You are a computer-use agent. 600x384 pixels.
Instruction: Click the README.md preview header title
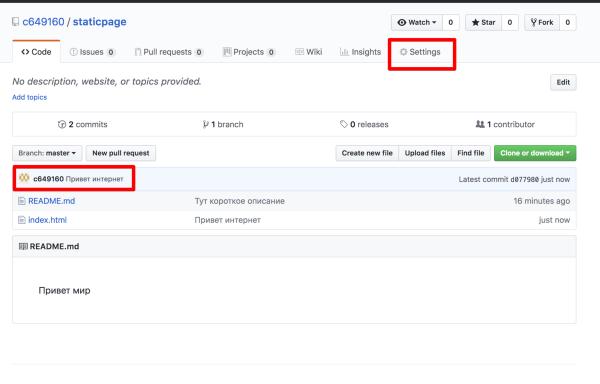pos(54,246)
